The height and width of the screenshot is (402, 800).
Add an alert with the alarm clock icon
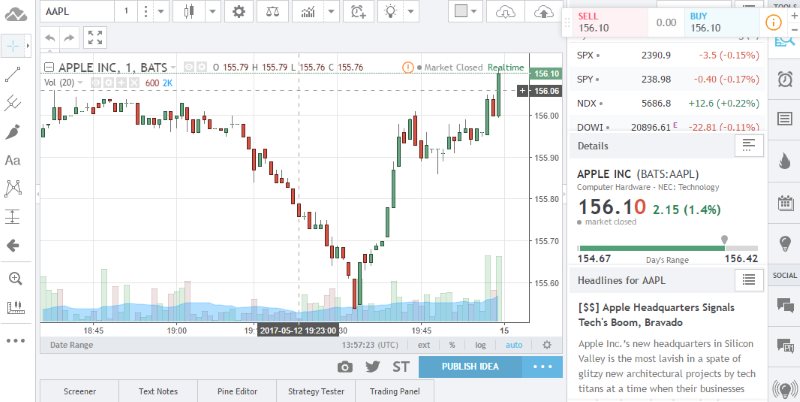(359, 11)
